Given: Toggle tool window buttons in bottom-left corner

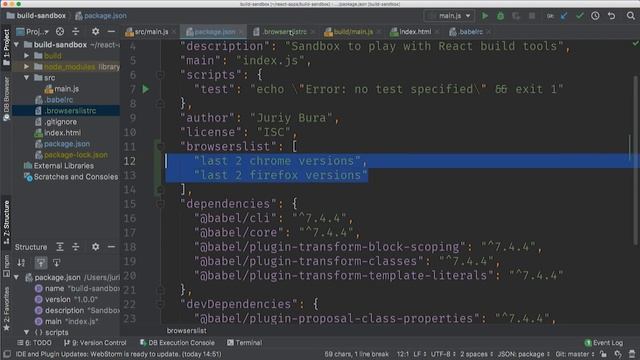Looking at the screenshot, I should click(7, 354).
